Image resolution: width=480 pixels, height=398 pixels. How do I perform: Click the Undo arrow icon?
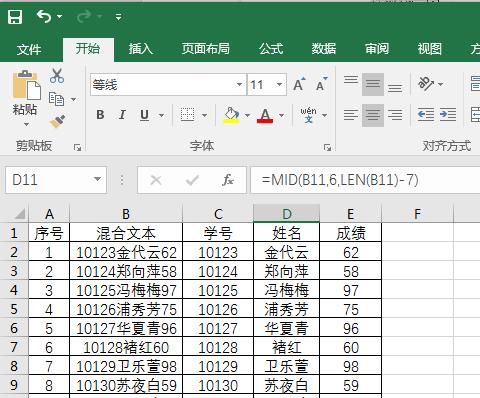pyautogui.click(x=44, y=16)
